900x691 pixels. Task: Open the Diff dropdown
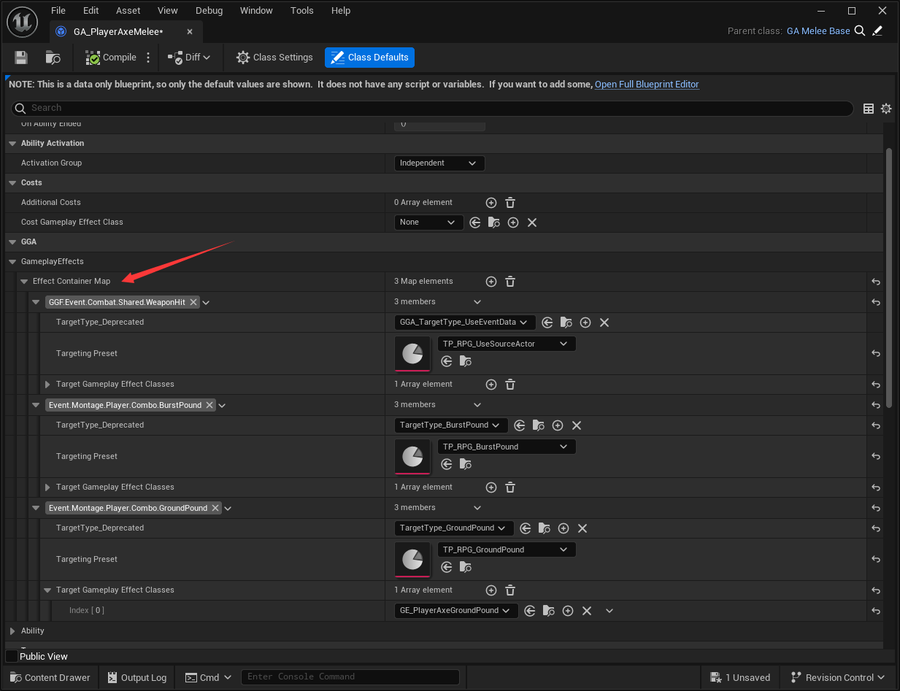click(x=189, y=57)
